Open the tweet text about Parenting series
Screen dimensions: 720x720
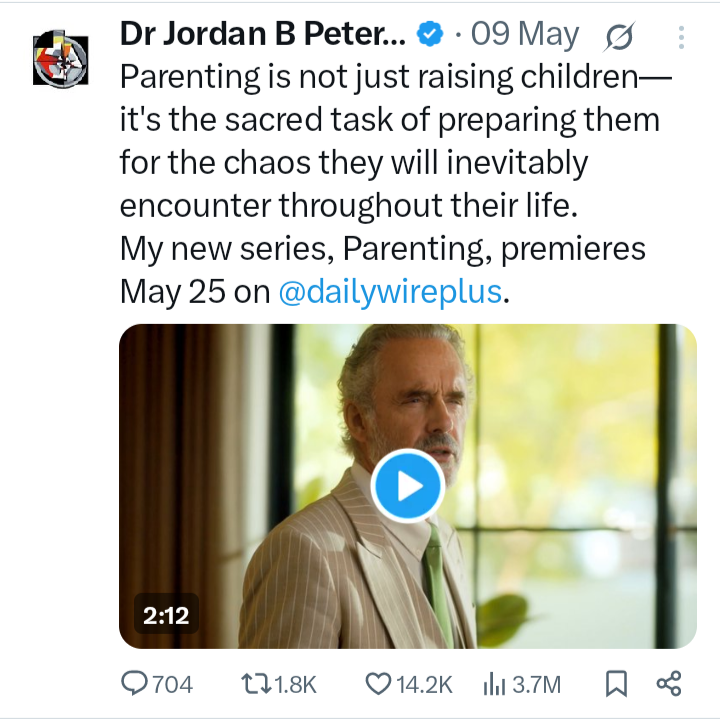pyautogui.click(x=395, y=184)
